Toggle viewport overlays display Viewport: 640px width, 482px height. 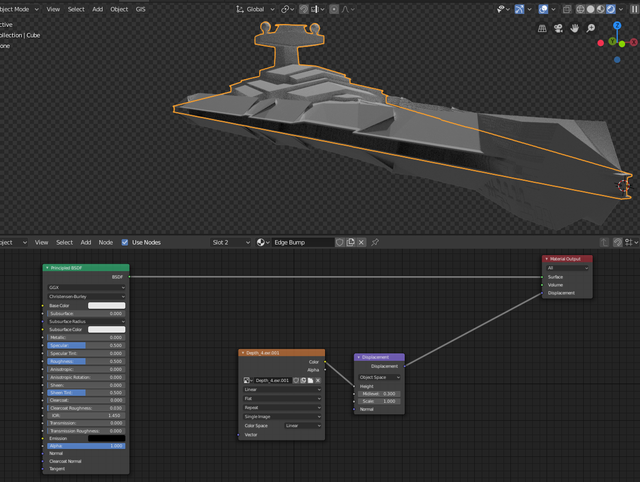tap(543, 9)
